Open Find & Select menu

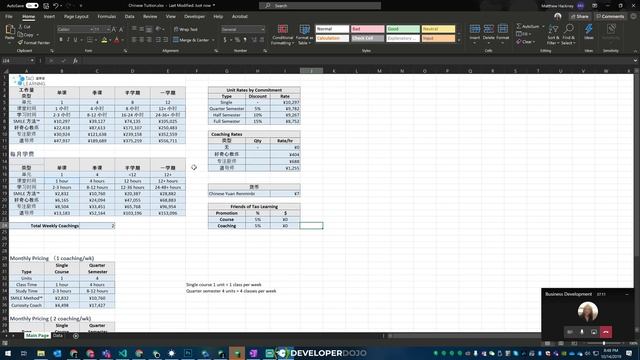click(x=569, y=34)
